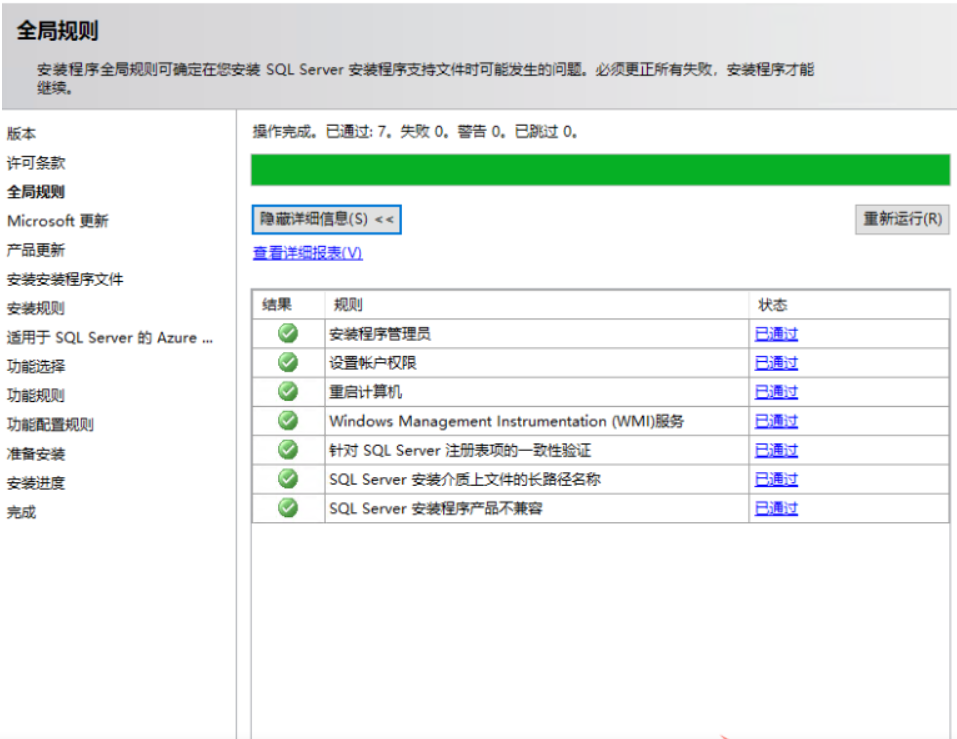Click the check icon for 安装程序产品不兼容 row
This screenshot has width=957, height=739.
(x=288, y=508)
